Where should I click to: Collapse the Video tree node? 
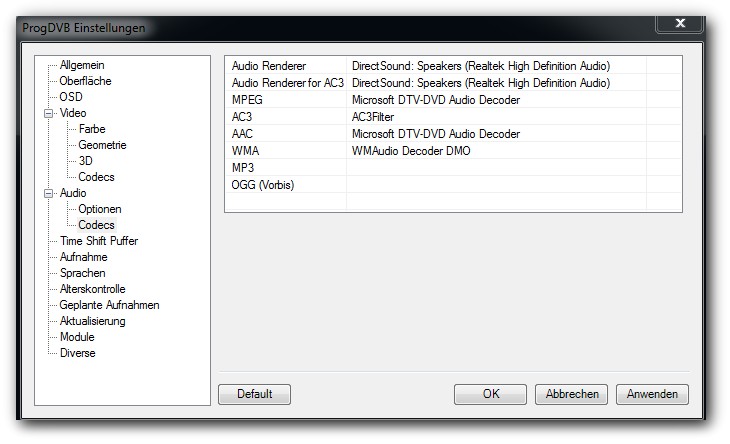click(47, 113)
